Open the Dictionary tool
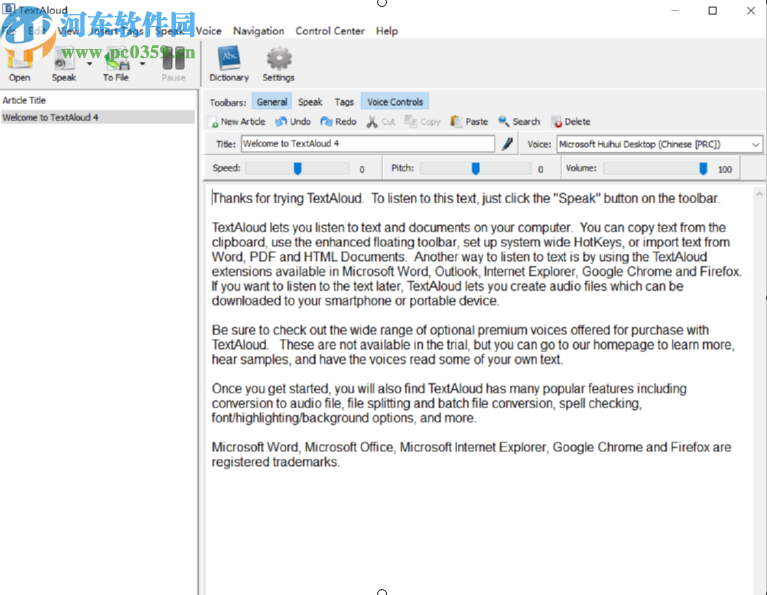The width and height of the screenshot is (767, 595). point(229,65)
